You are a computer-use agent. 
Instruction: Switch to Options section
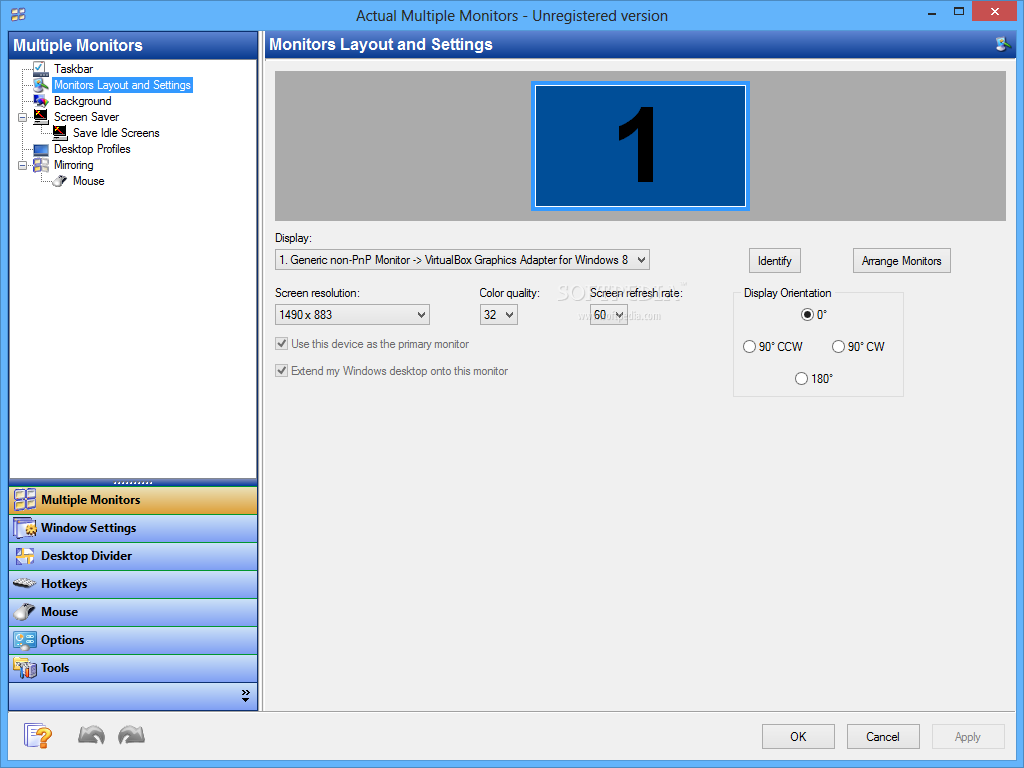tap(133, 640)
